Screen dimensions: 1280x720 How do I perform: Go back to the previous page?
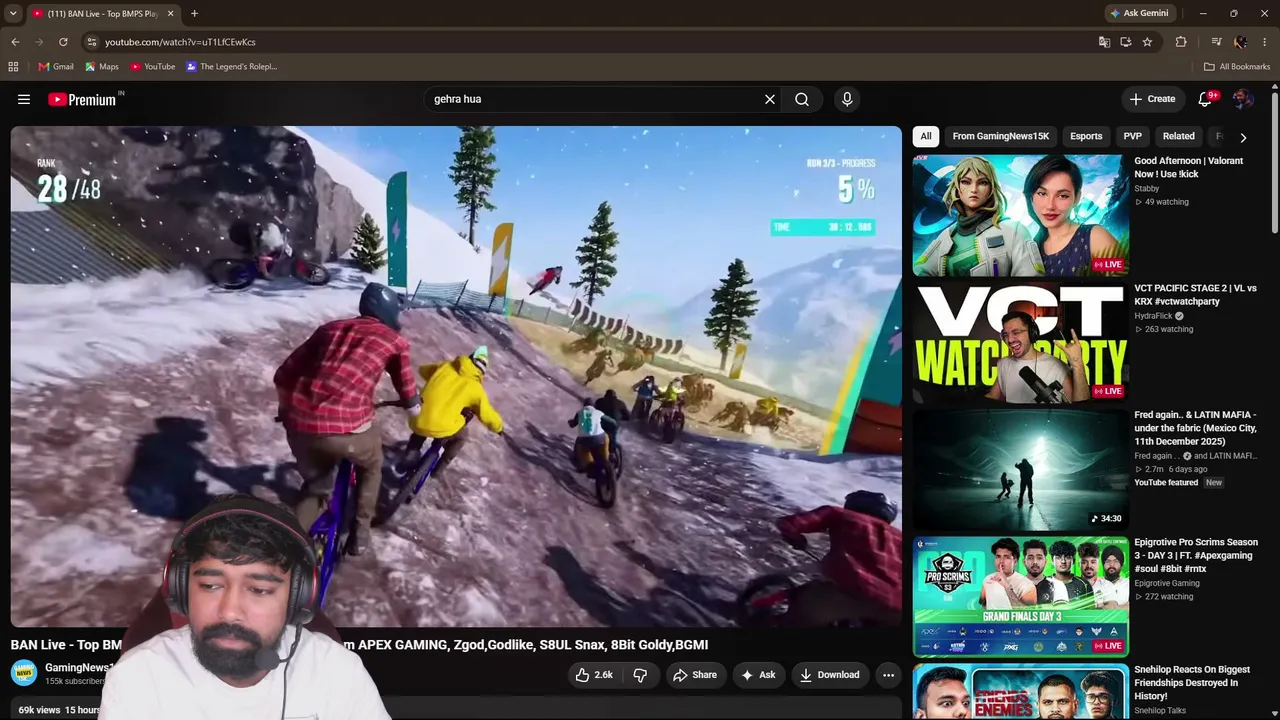(15, 42)
